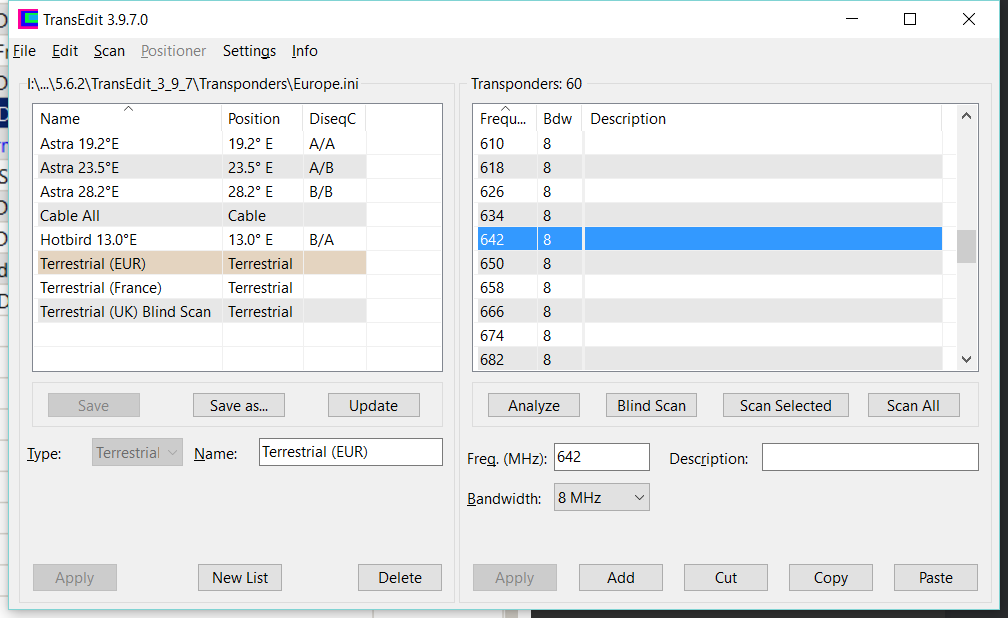This screenshot has width=1008, height=618.
Task: Open the Scan menu
Action: pos(109,51)
